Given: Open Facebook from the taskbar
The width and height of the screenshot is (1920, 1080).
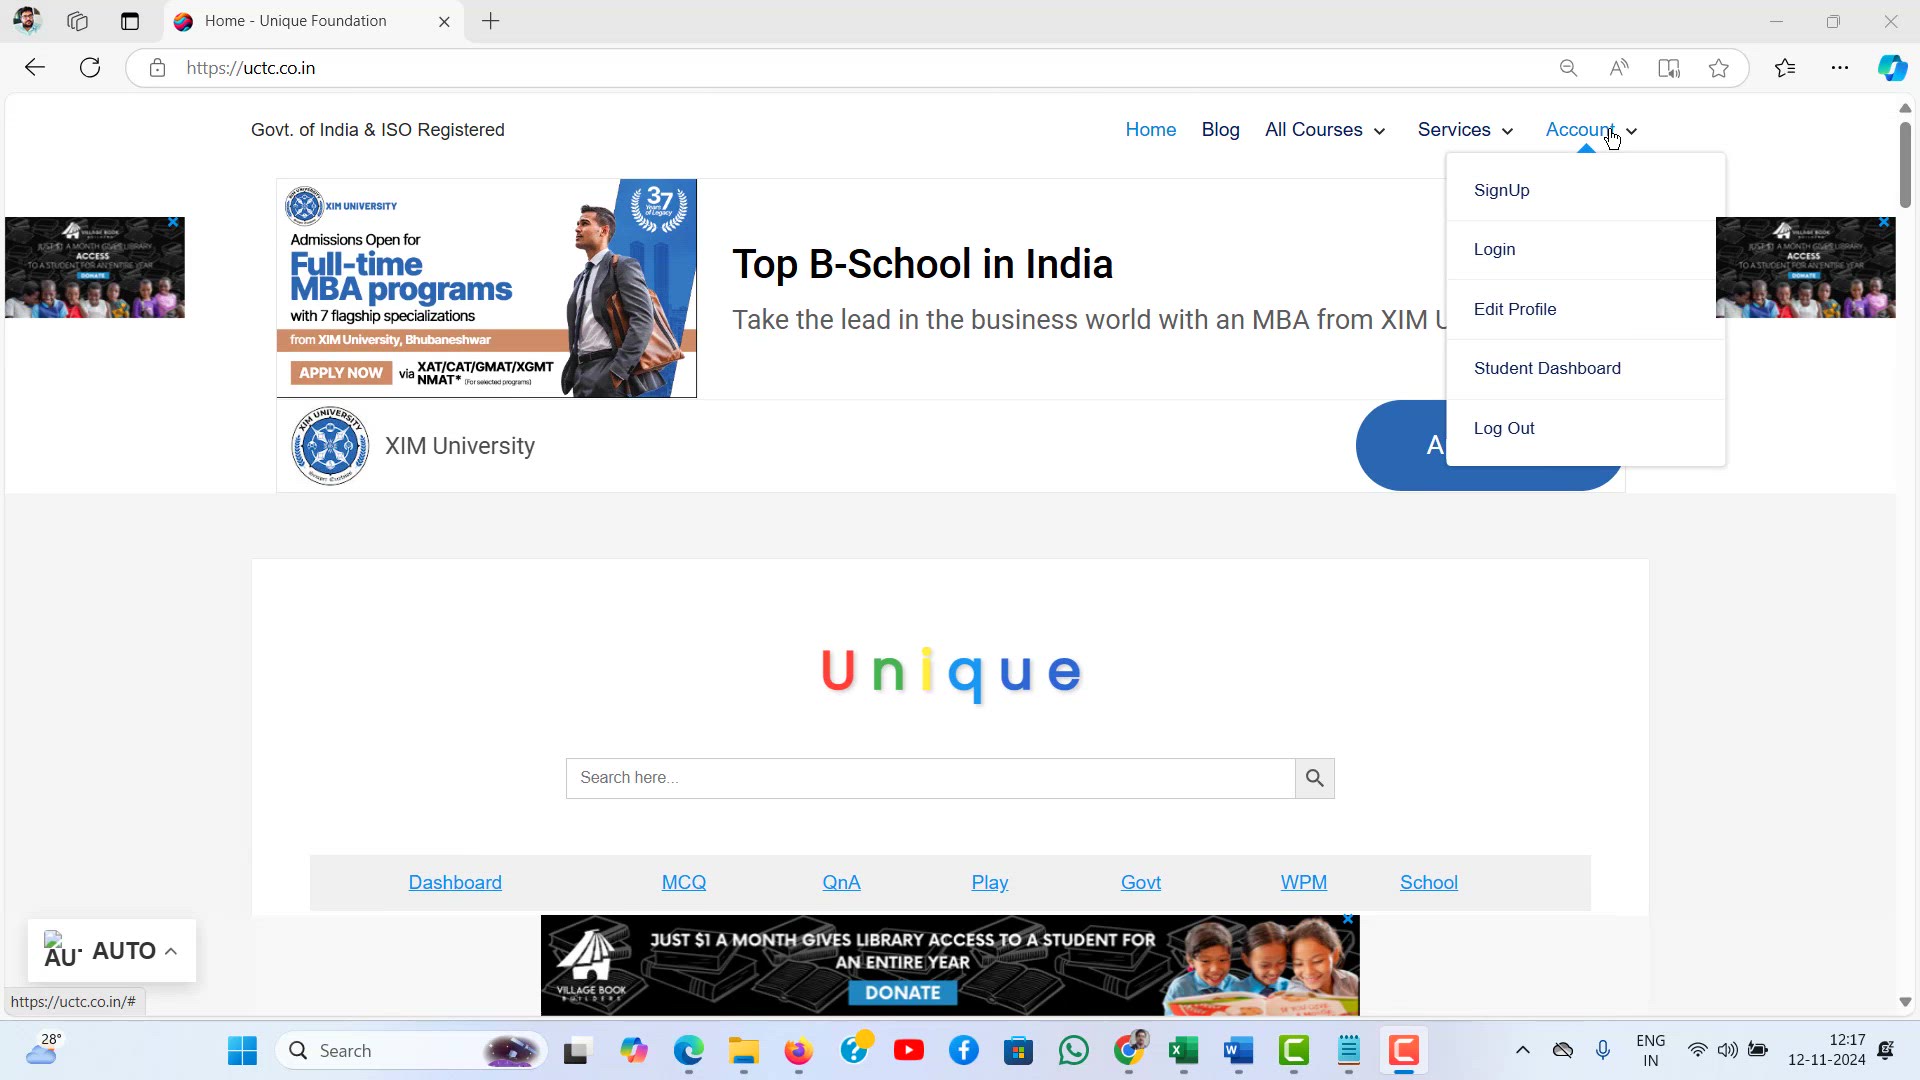Looking at the screenshot, I should point(964,1051).
